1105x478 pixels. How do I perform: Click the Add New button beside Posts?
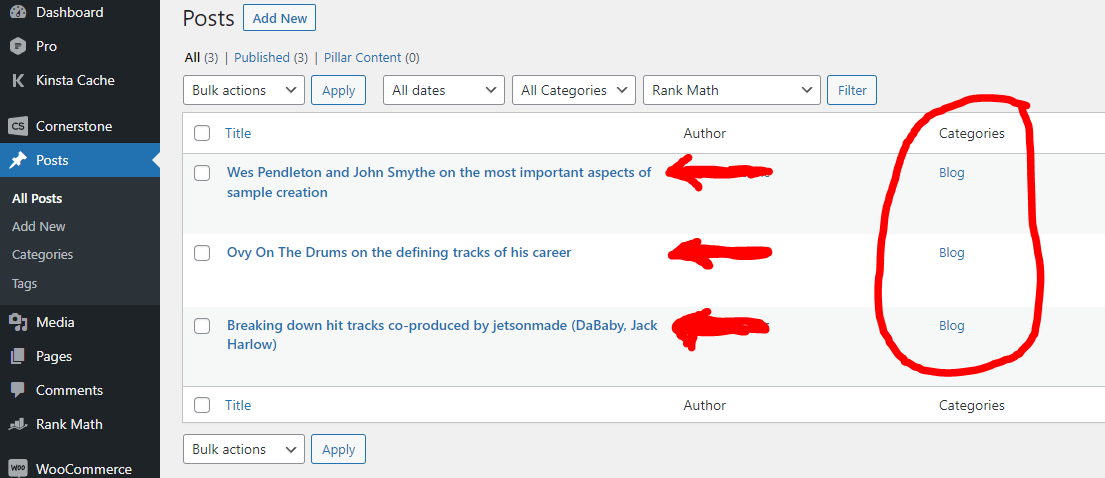[x=279, y=18]
